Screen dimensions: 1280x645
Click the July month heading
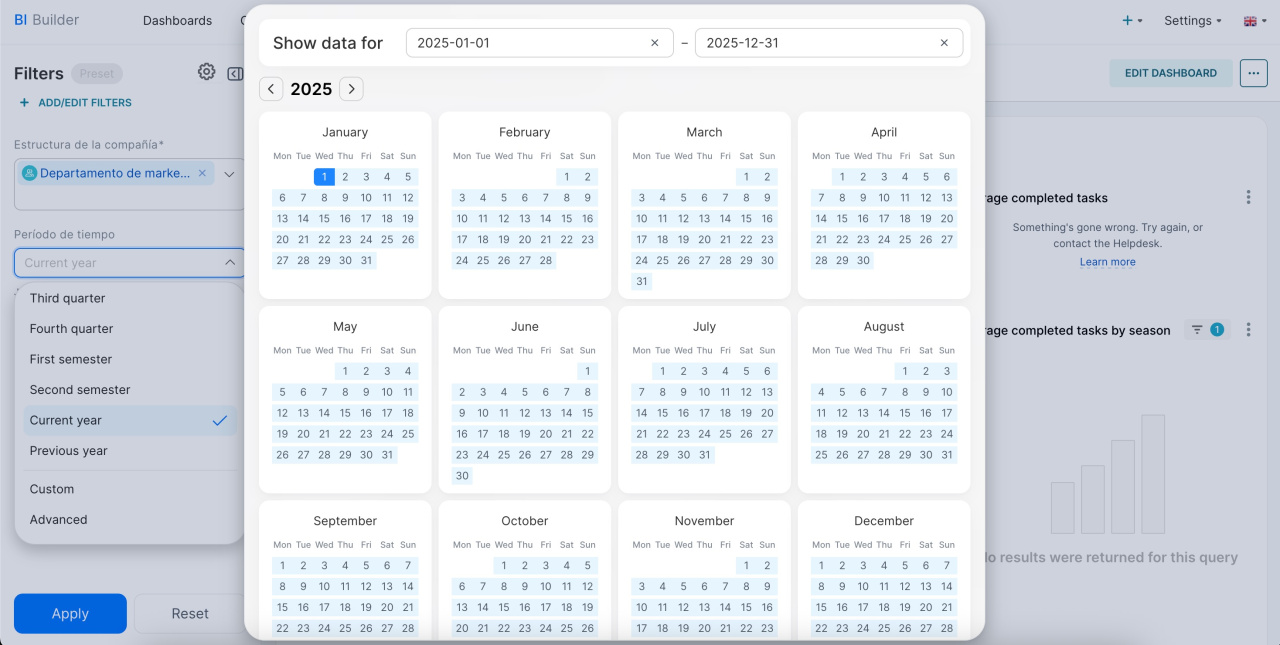[704, 326]
